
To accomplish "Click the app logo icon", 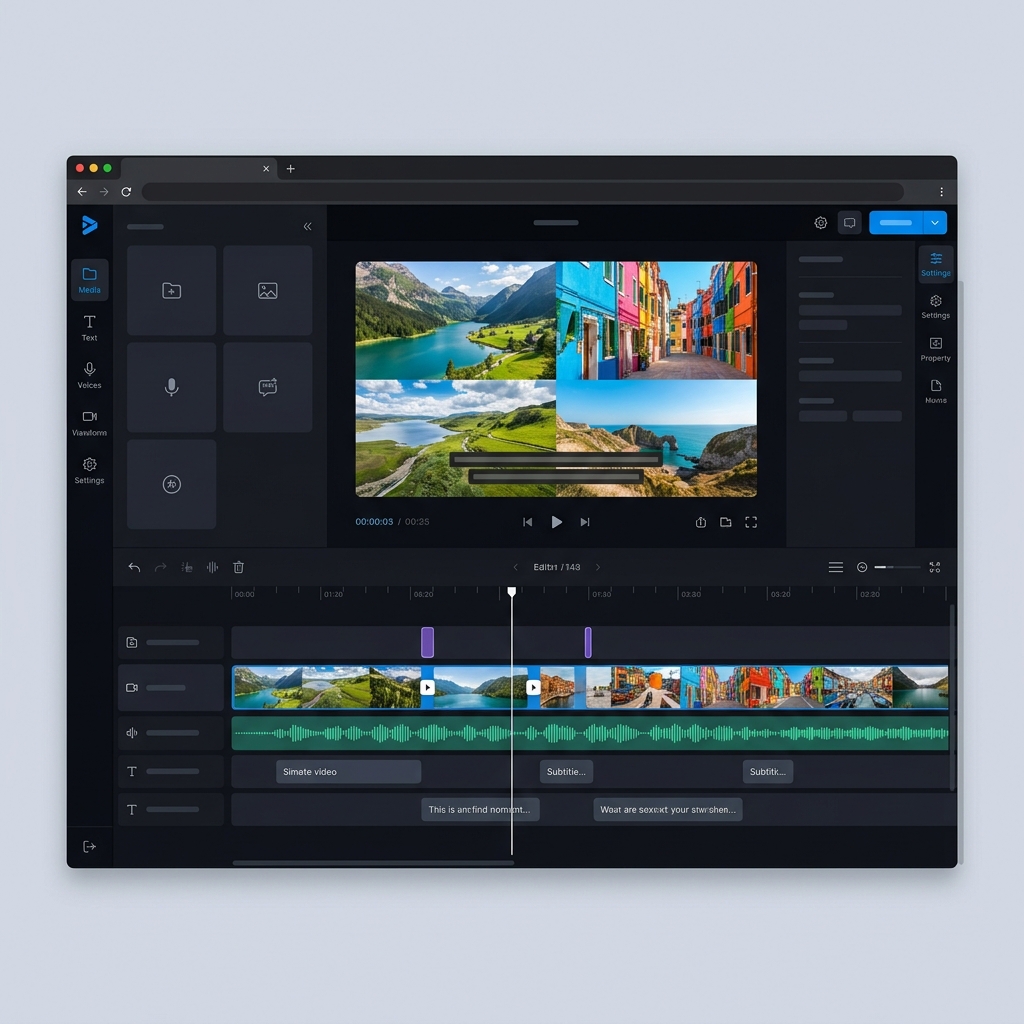I will coord(89,225).
